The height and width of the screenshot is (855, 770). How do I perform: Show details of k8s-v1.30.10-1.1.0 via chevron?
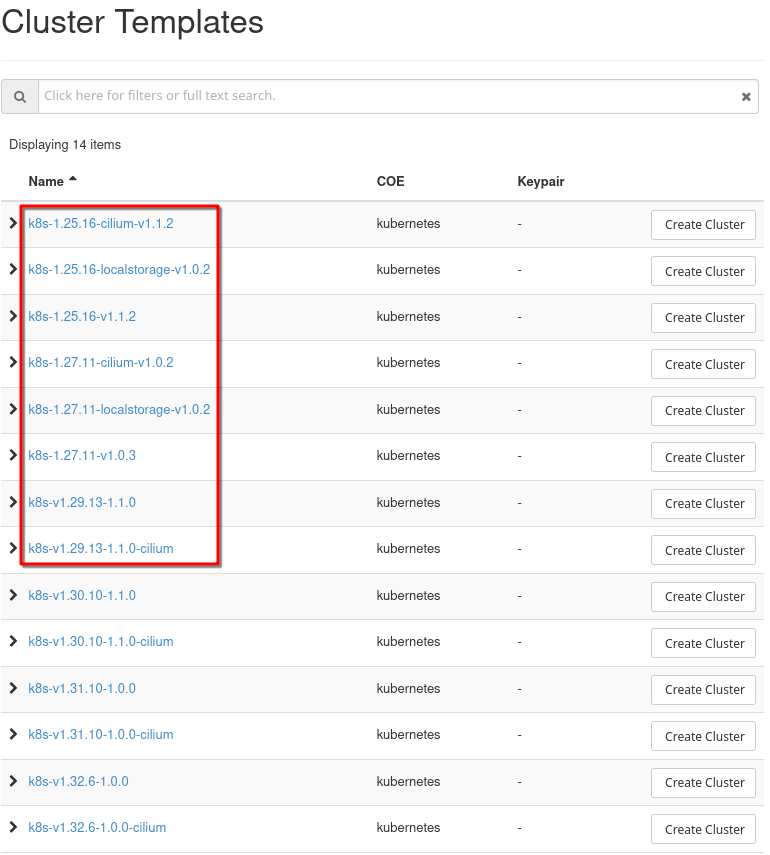(x=13, y=596)
